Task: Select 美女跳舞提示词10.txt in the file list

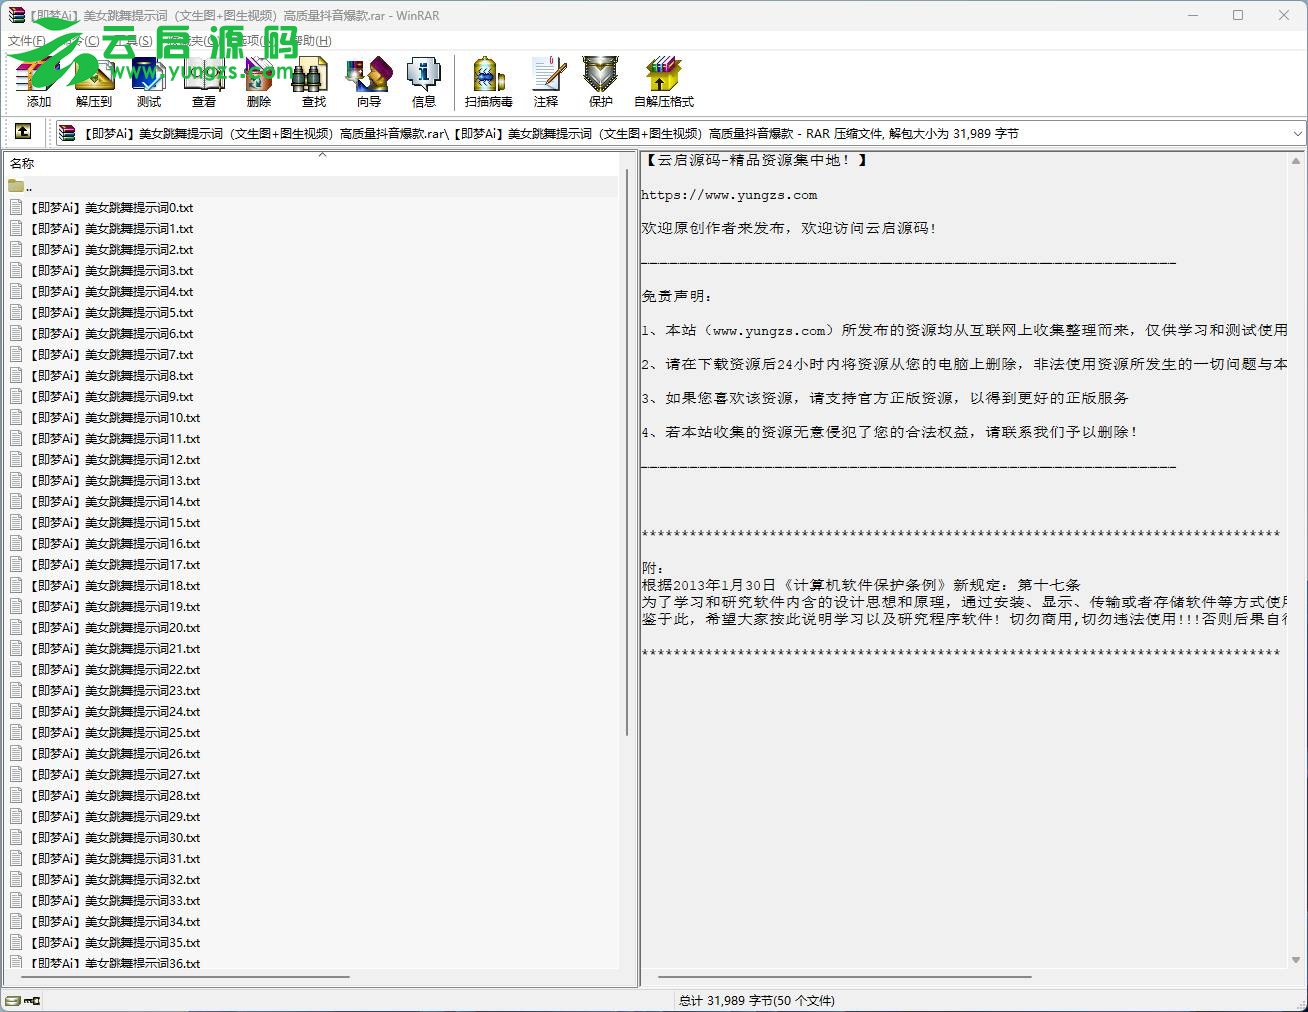Action: (x=114, y=418)
